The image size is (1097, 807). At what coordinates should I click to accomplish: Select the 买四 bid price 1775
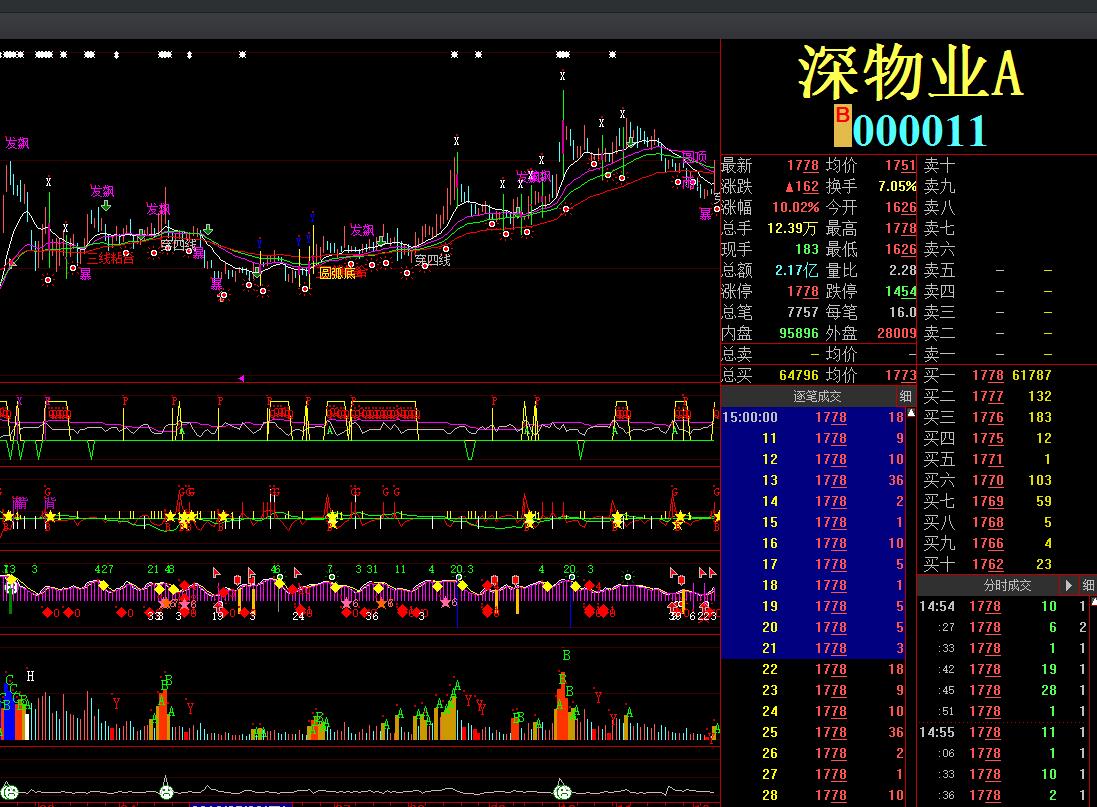point(988,439)
